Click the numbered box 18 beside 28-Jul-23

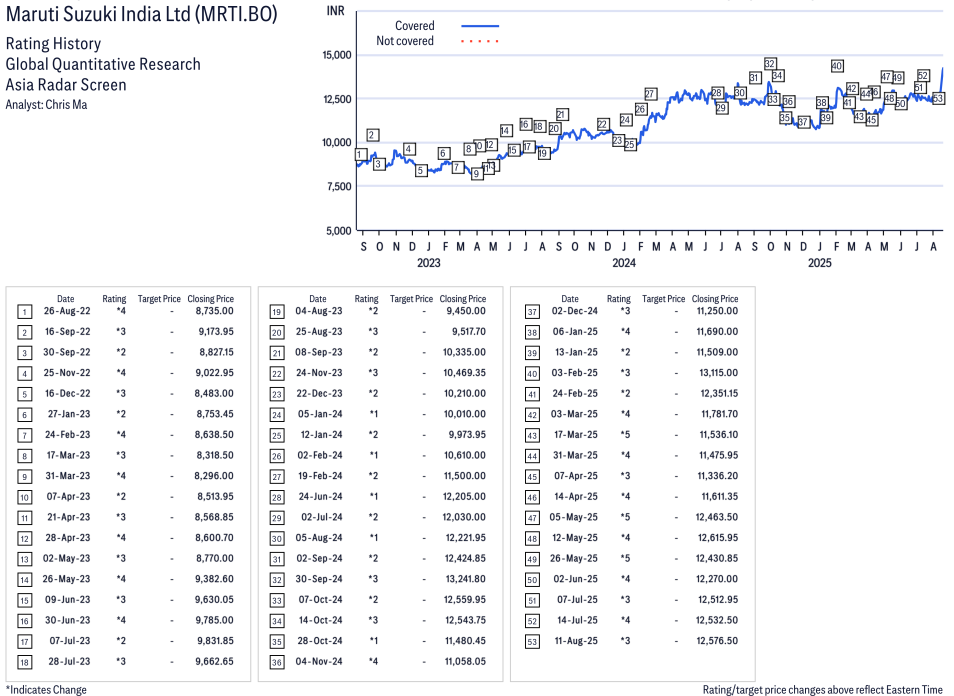24,663
